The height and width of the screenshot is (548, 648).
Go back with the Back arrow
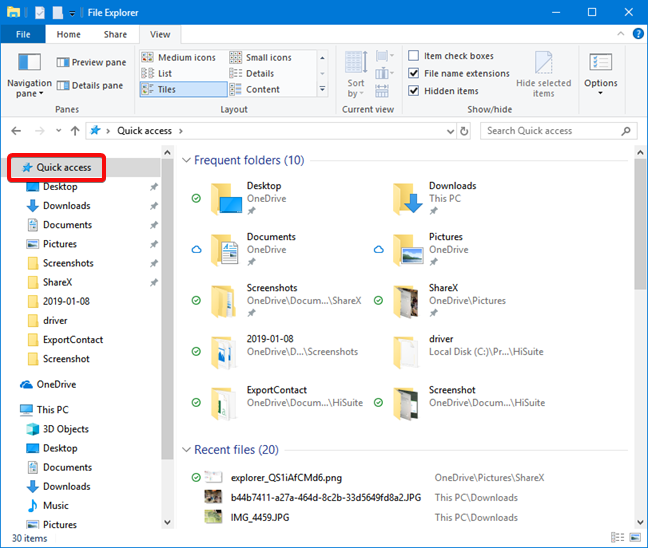coord(16,131)
